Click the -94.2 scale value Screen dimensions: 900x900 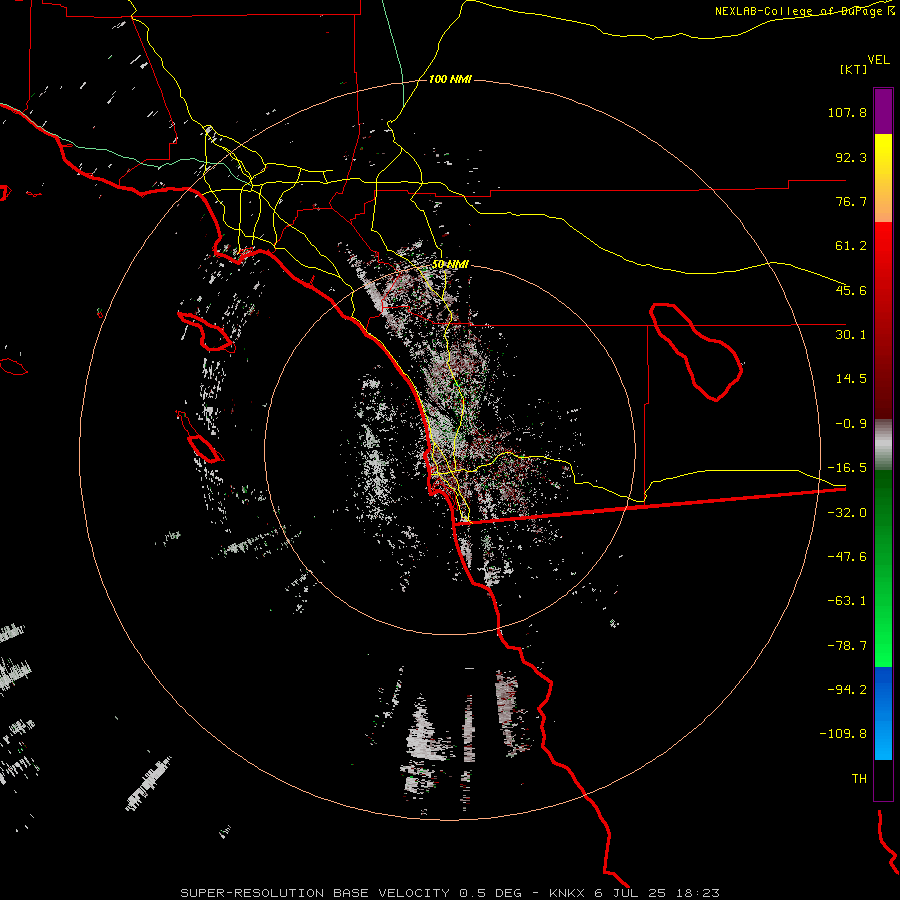pos(847,690)
